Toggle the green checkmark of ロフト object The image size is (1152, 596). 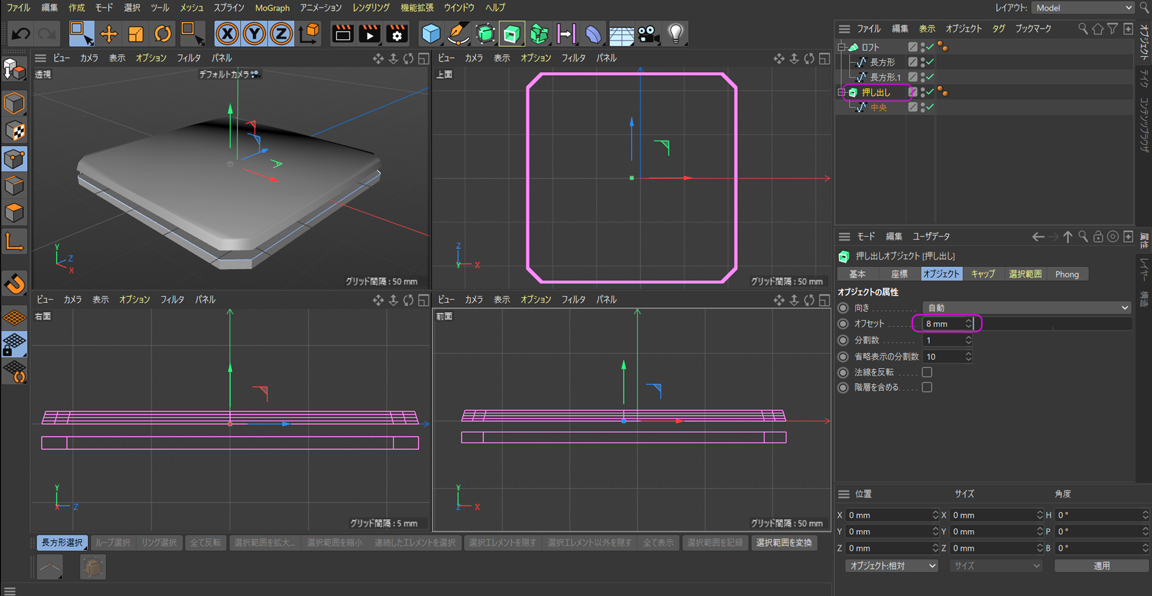[x=930, y=47]
